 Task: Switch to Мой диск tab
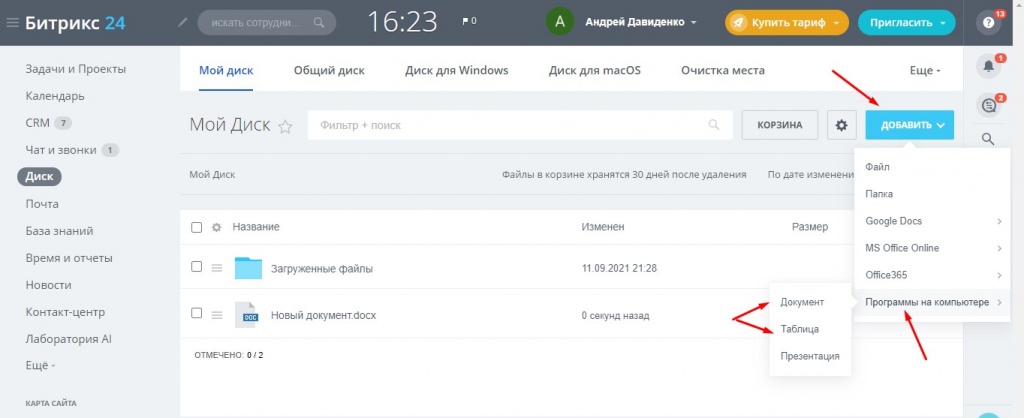click(x=226, y=70)
